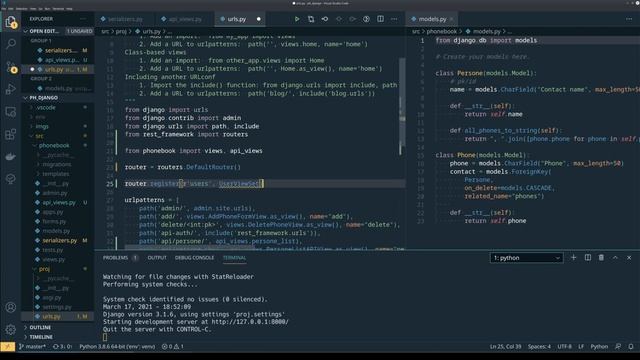Viewport: 640px width, 360px height.
Task: Open api_views.py in the phonebook folder tree
Action: (x=59, y=202)
